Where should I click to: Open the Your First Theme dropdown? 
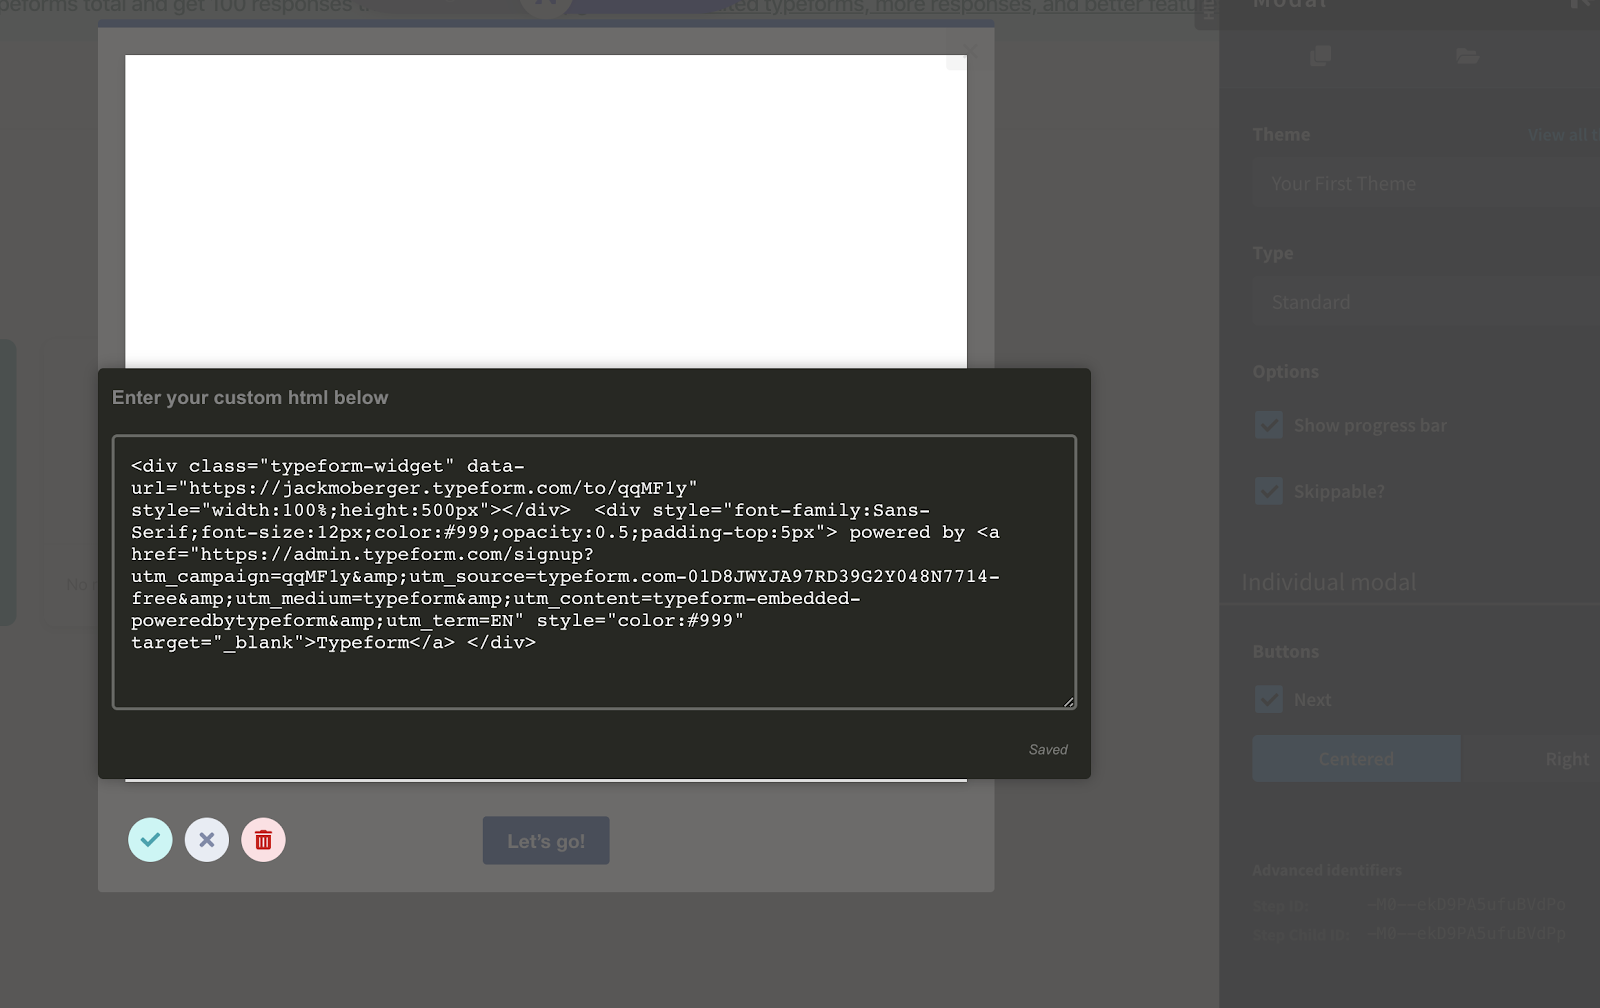1426,184
